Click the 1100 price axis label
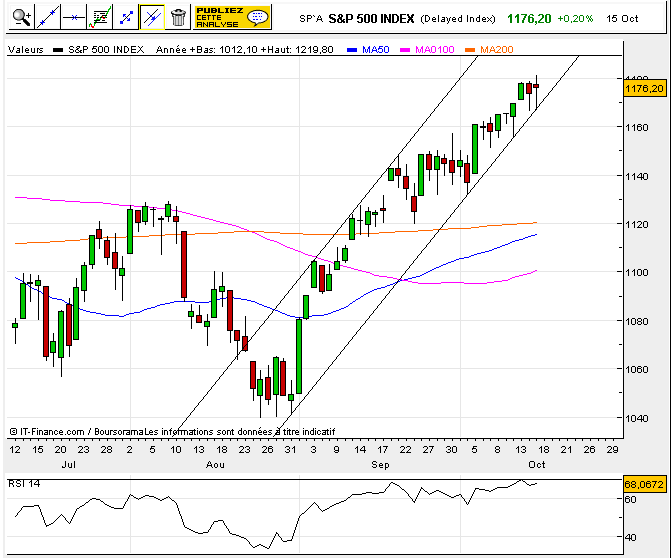 pos(638,272)
